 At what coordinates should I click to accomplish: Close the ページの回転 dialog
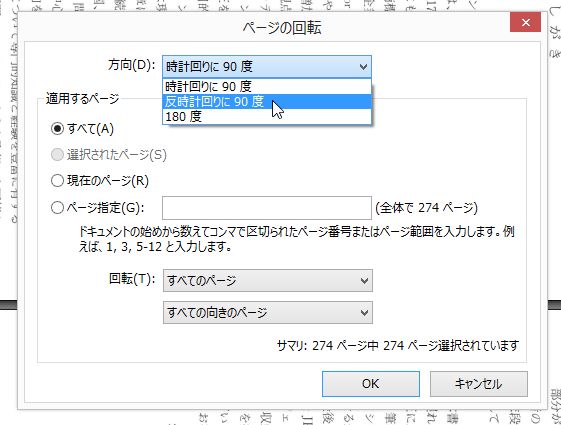tap(525, 23)
